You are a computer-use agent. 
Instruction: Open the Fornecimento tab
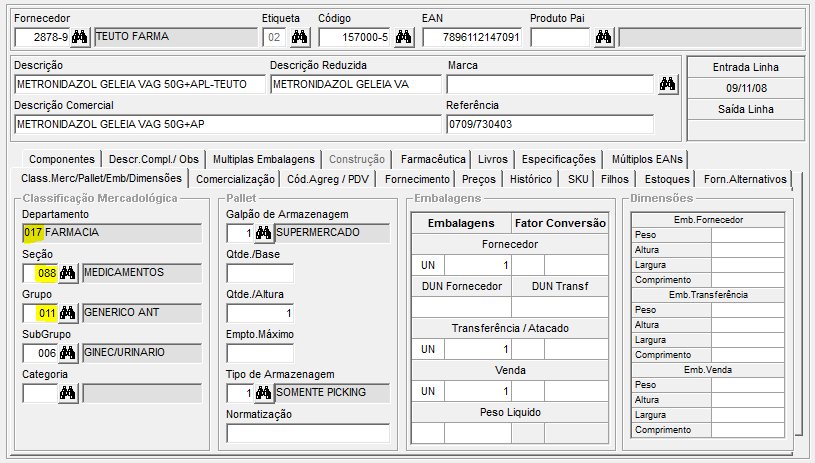(x=417, y=179)
